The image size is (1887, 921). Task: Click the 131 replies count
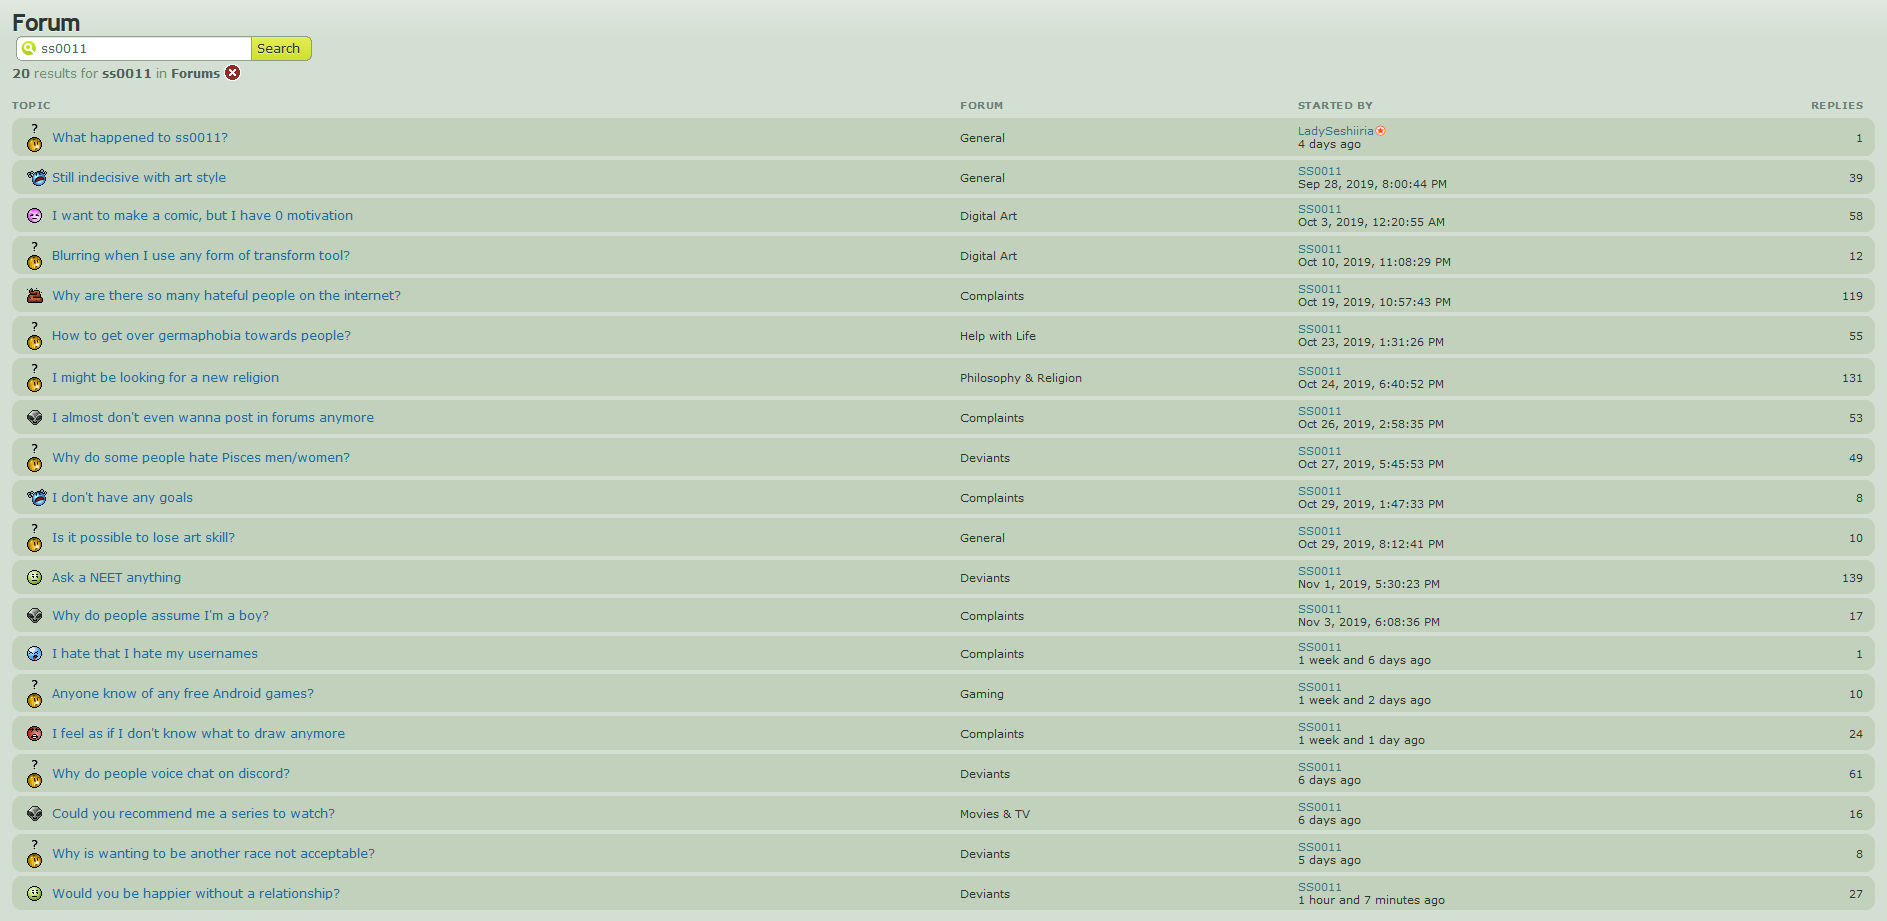point(1852,378)
